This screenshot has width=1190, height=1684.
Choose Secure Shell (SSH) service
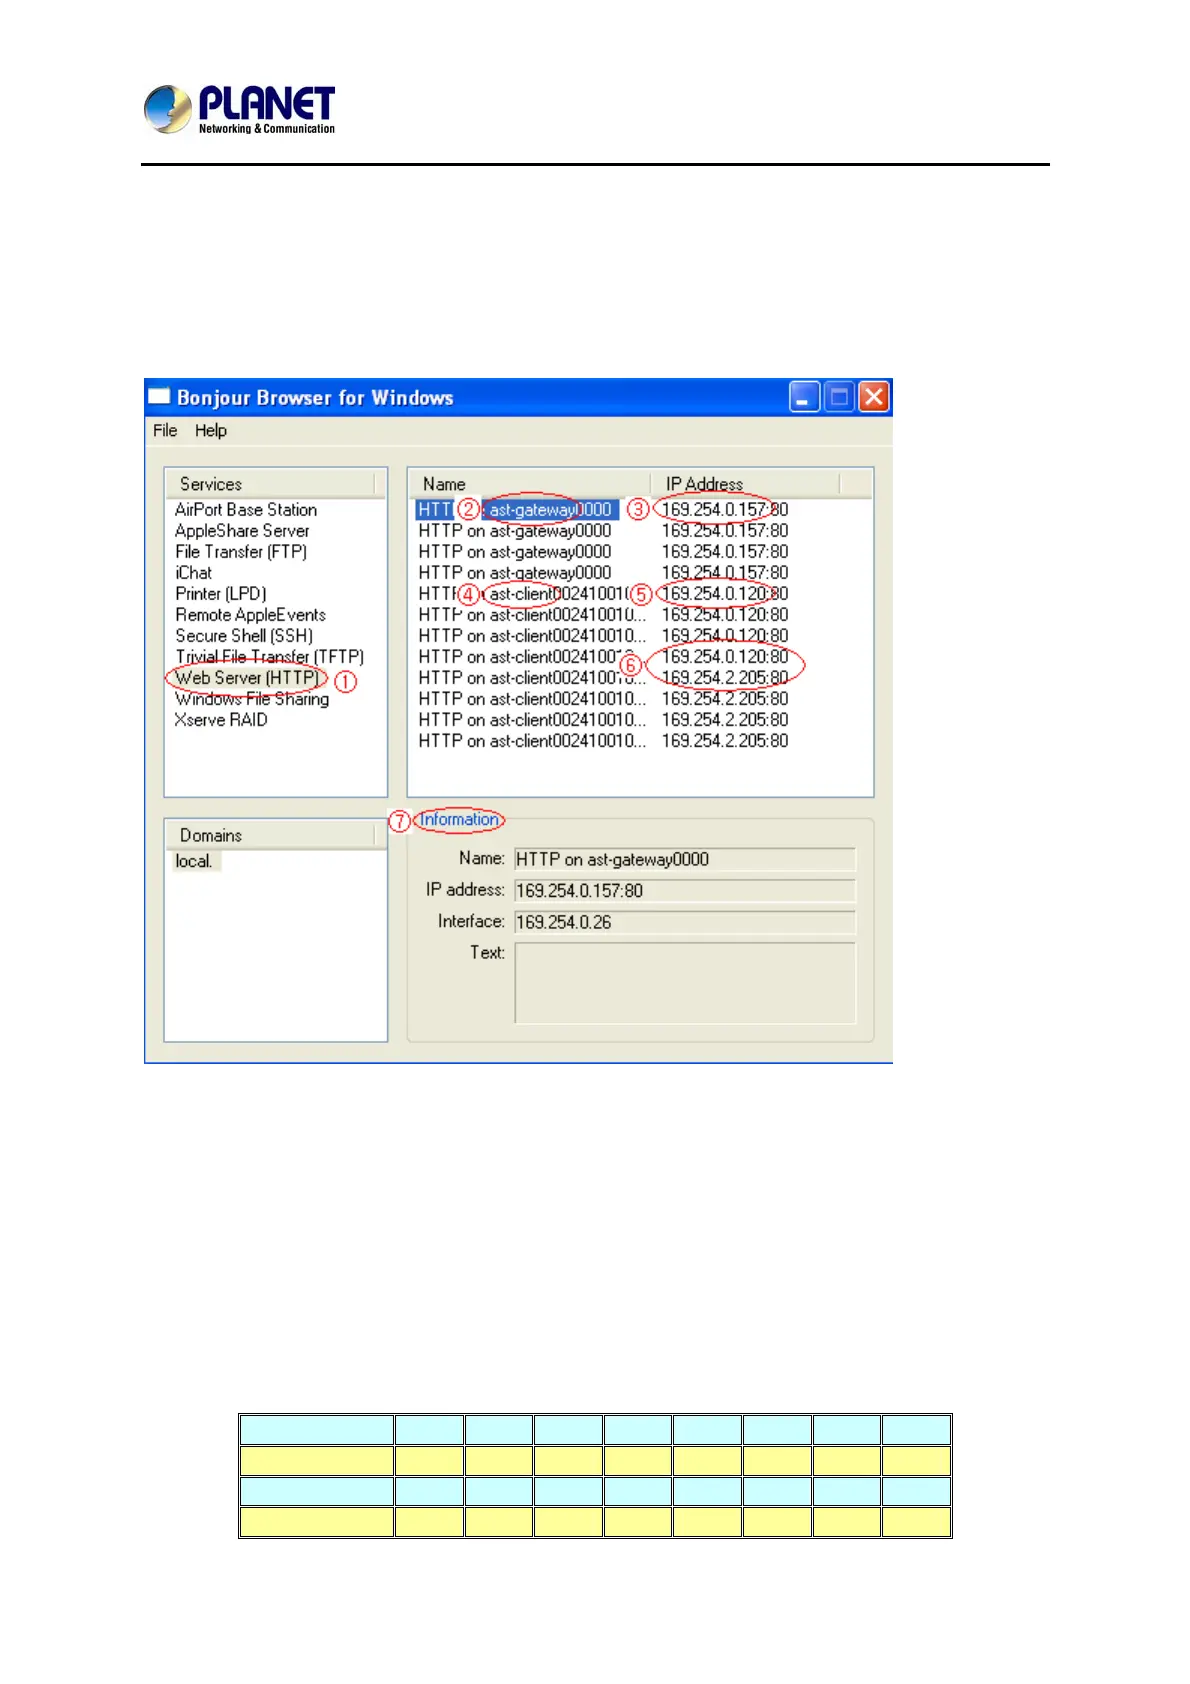[x=244, y=636]
